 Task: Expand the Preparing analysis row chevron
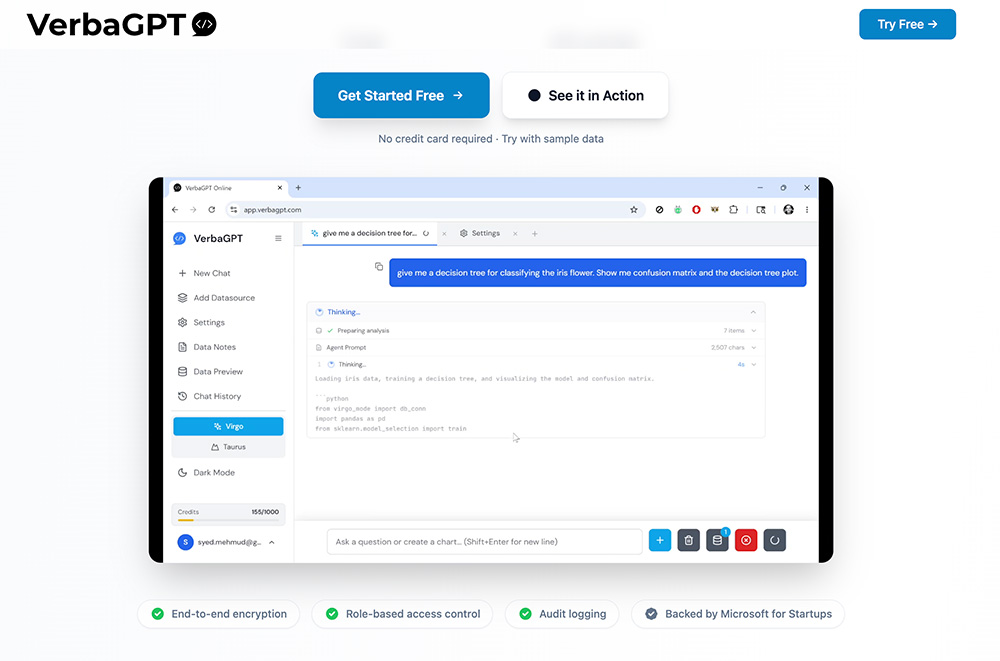(754, 330)
